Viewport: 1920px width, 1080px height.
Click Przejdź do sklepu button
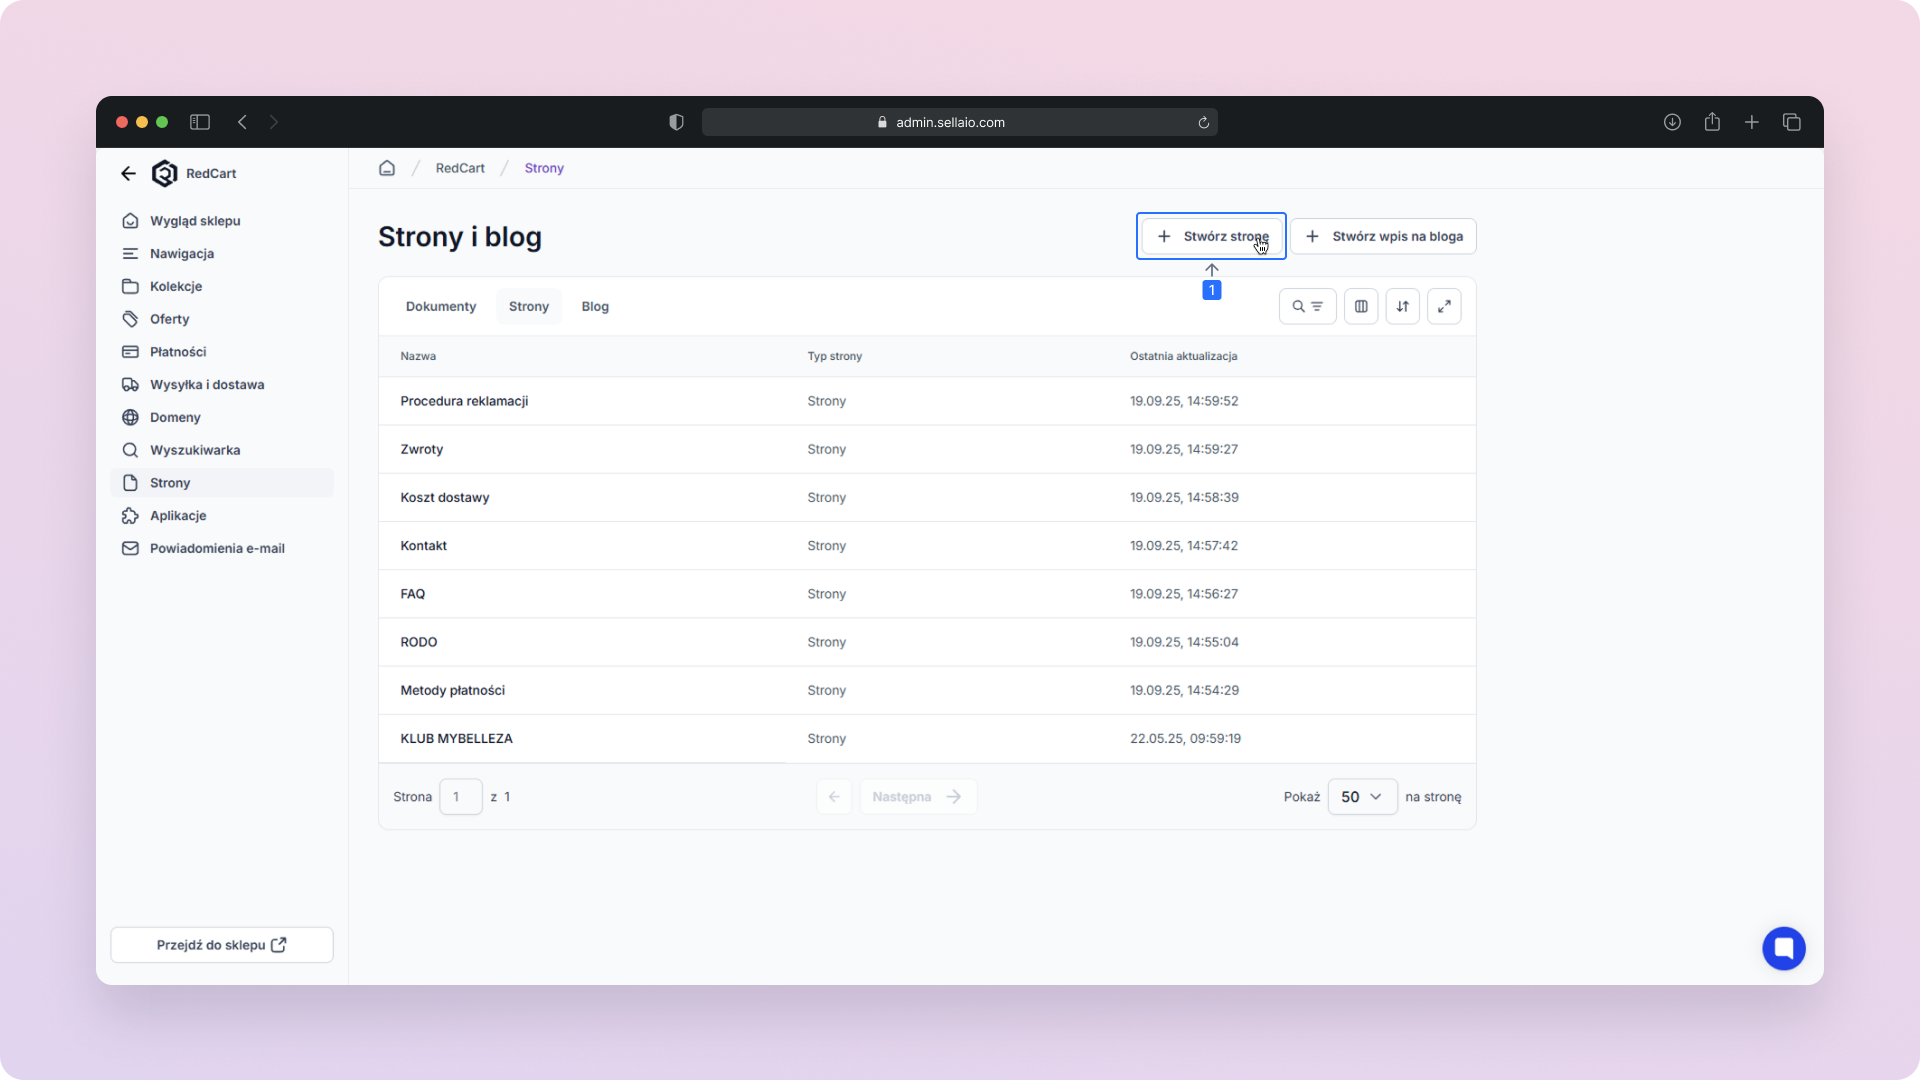coord(222,945)
